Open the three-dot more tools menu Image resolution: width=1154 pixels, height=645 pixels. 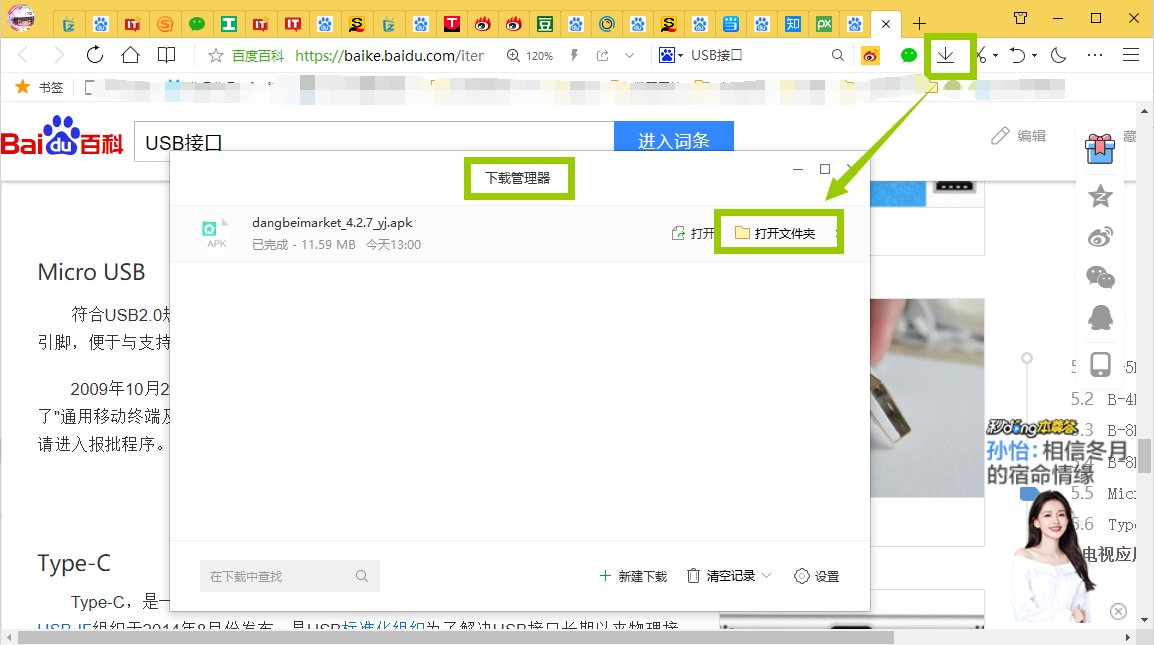[1095, 55]
